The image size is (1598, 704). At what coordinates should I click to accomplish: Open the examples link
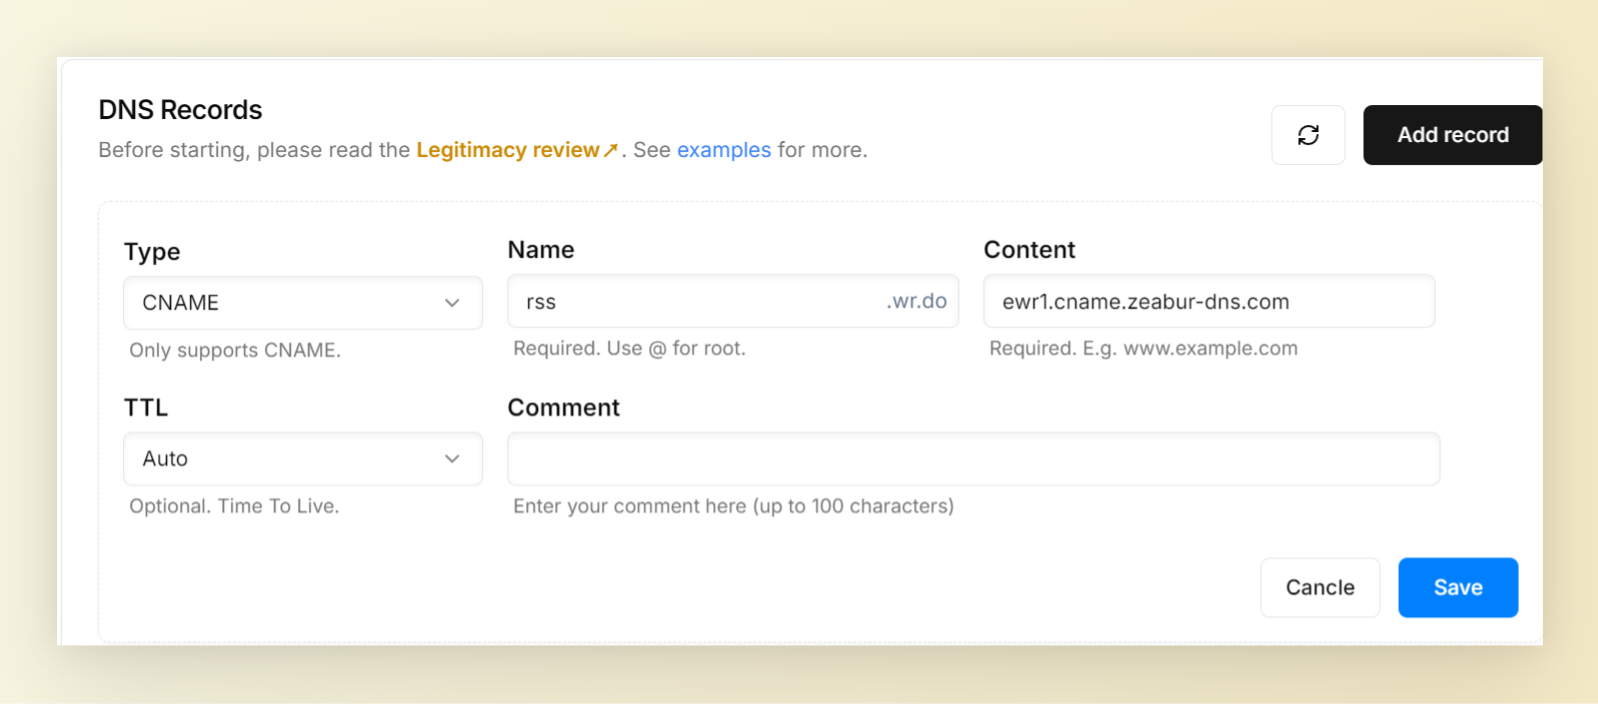point(723,150)
